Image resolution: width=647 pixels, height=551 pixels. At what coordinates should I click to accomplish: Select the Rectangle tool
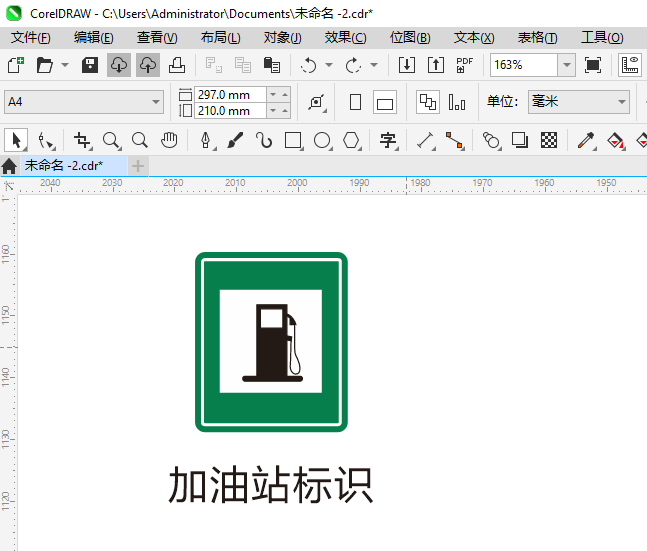(x=294, y=140)
